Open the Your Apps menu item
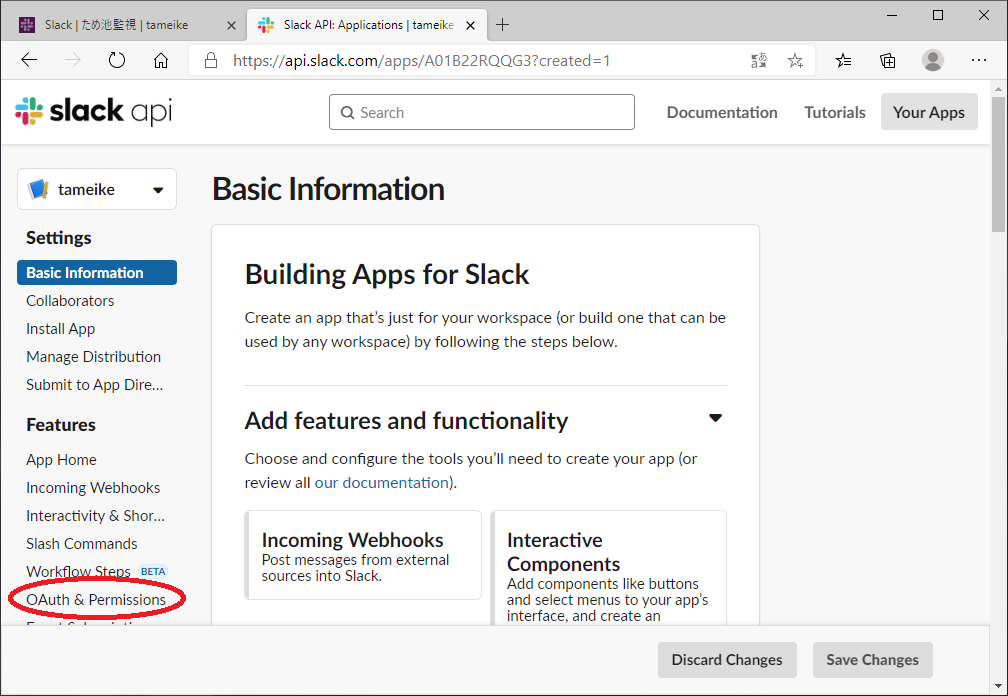The image size is (1008, 696). (928, 112)
